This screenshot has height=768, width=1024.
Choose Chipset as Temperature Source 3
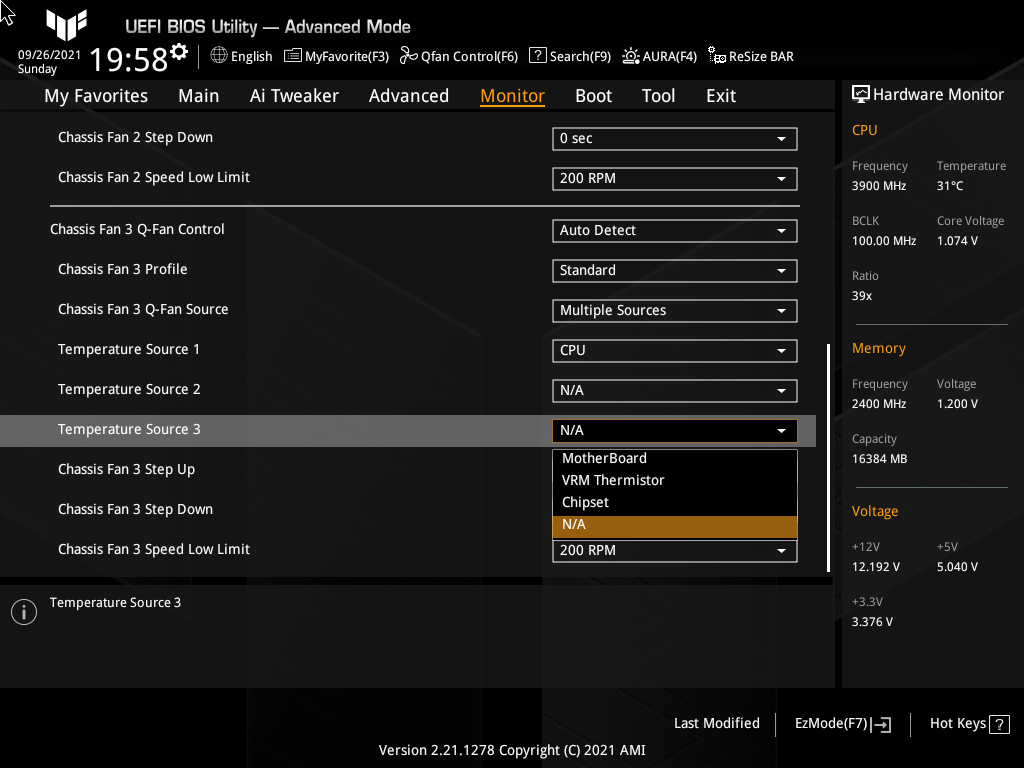point(585,501)
